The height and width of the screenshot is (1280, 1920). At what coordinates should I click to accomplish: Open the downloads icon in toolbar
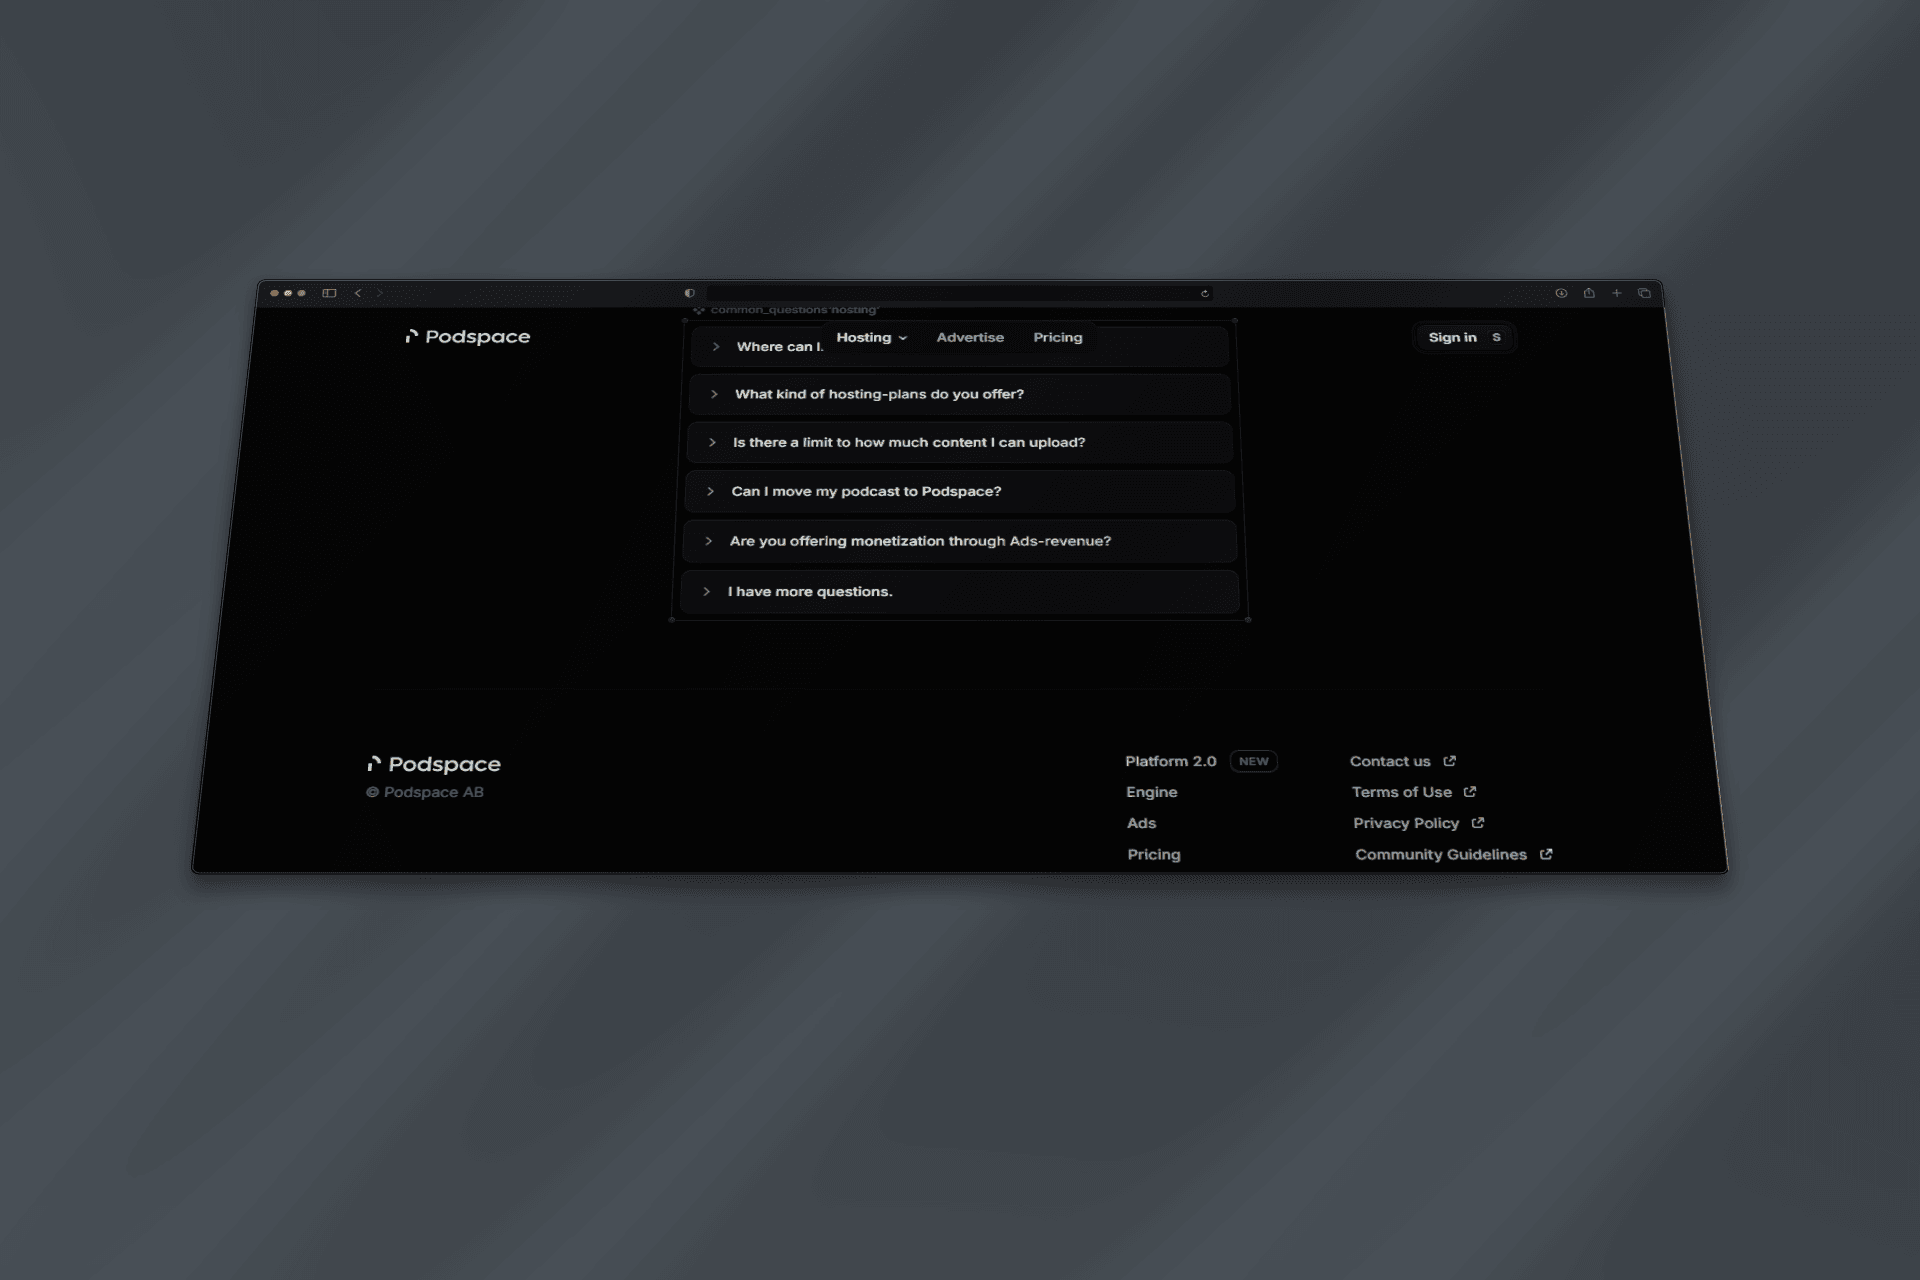click(x=1561, y=293)
